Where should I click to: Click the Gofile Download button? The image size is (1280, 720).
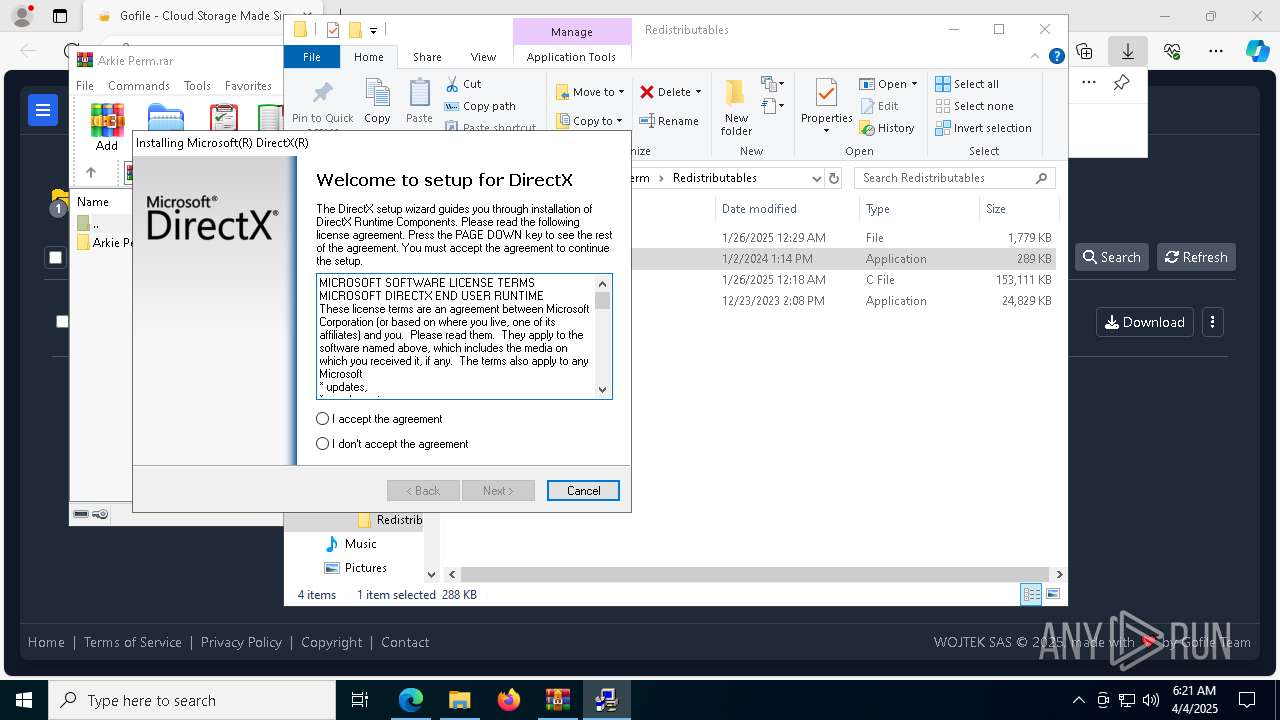(1145, 322)
